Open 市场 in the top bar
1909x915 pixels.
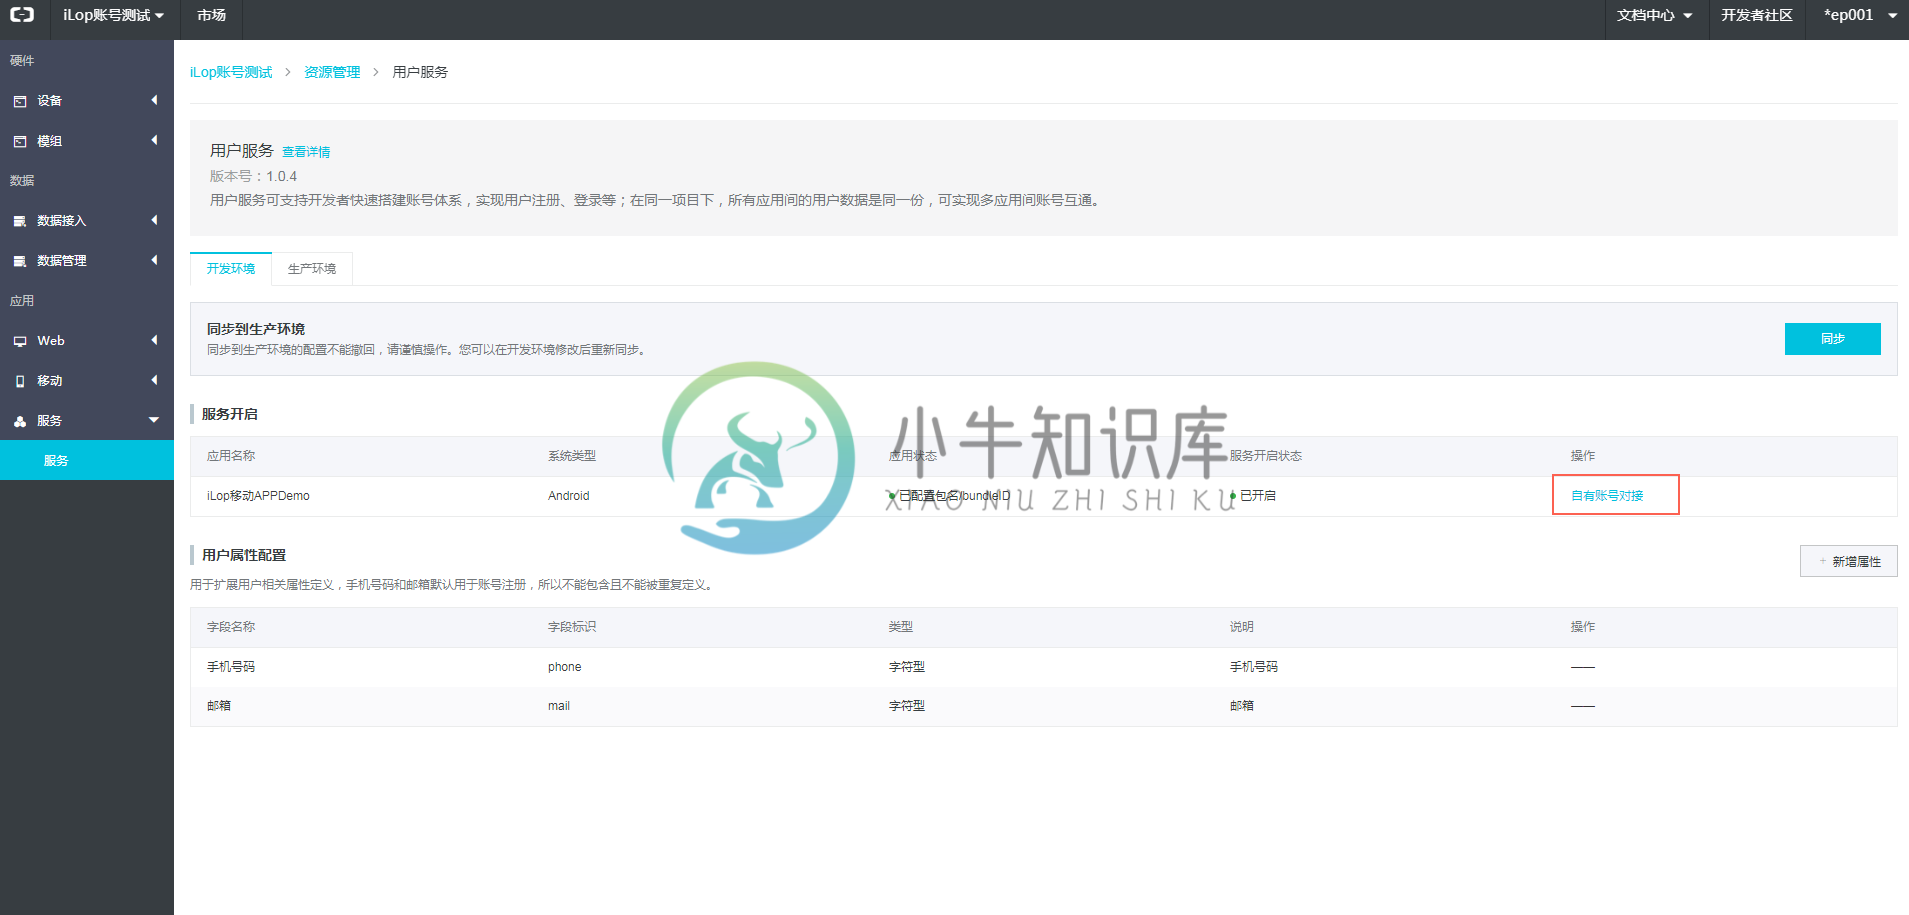point(211,15)
